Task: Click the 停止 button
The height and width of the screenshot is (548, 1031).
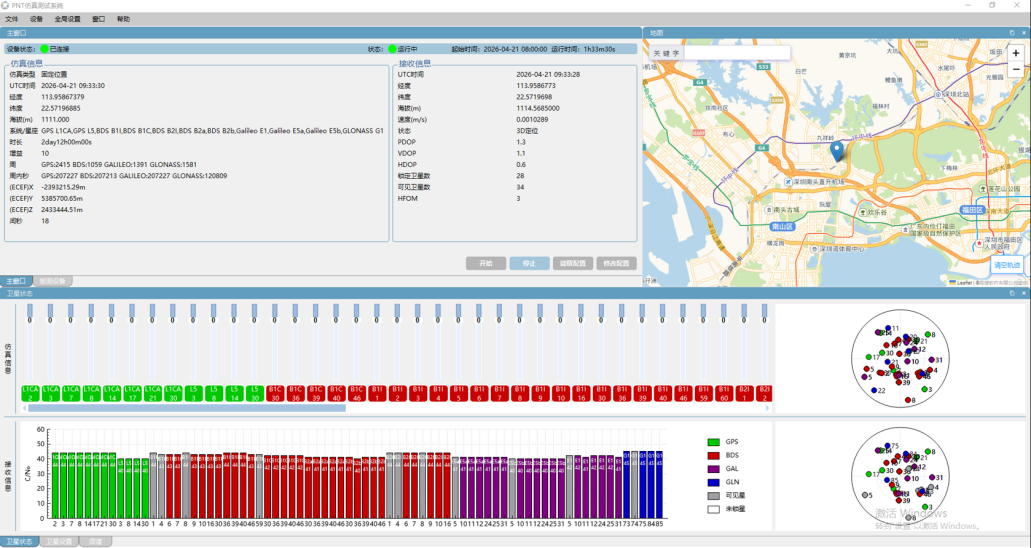Action: 529,263
